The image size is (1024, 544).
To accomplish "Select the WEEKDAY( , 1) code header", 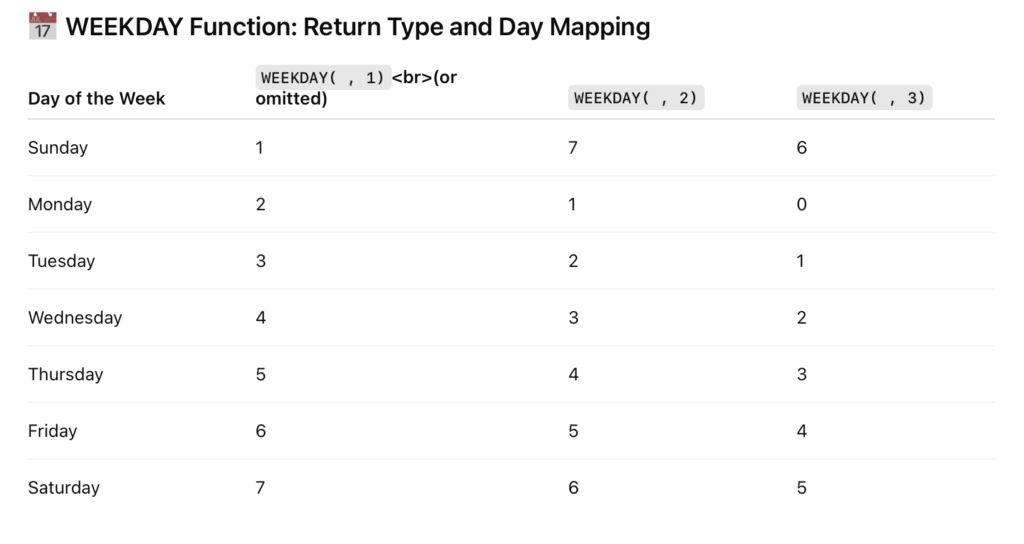I will tap(323, 78).
